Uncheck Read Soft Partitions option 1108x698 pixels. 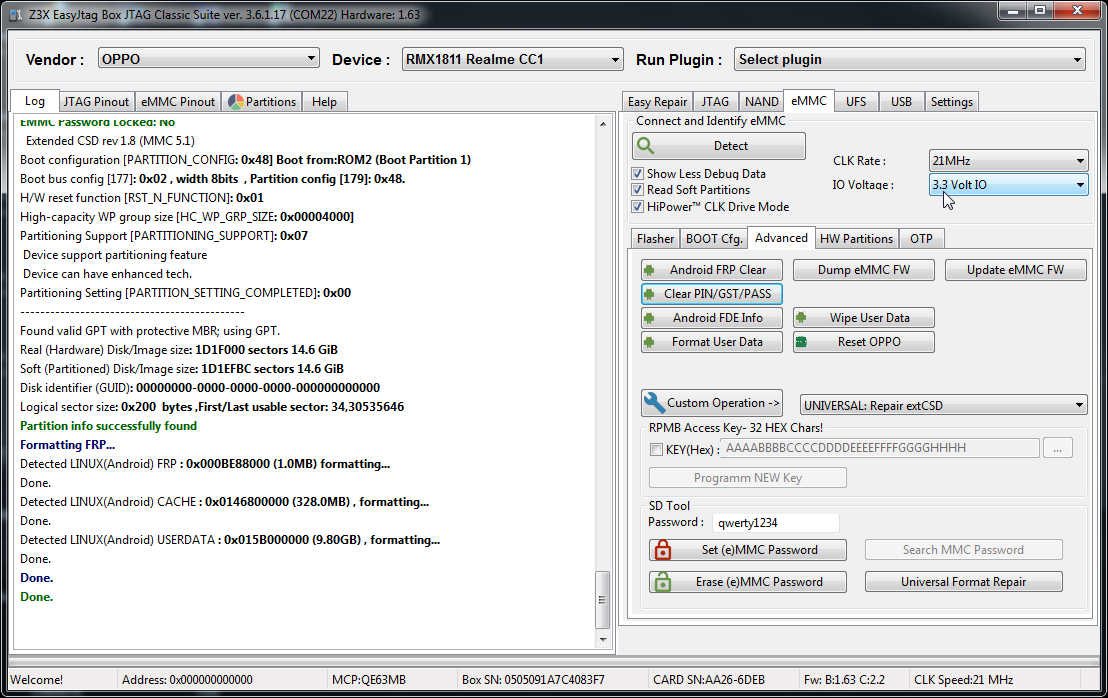pyautogui.click(x=638, y=190)
